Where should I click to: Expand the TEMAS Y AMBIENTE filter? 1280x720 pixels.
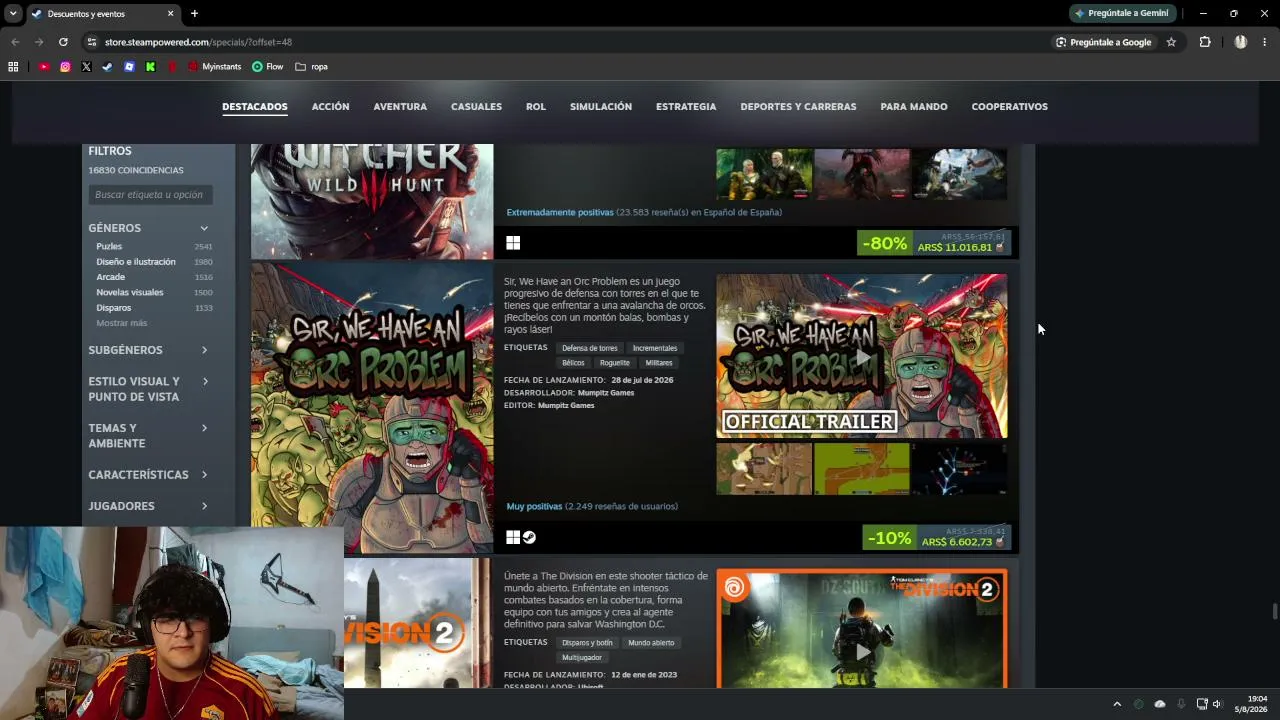pyautogui.click(x=204, y=428)
